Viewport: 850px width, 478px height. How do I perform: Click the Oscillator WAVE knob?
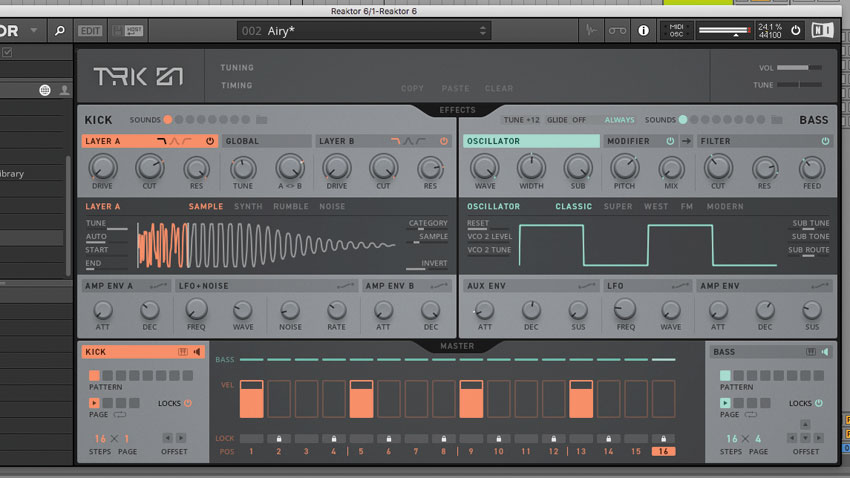(485, 167)
